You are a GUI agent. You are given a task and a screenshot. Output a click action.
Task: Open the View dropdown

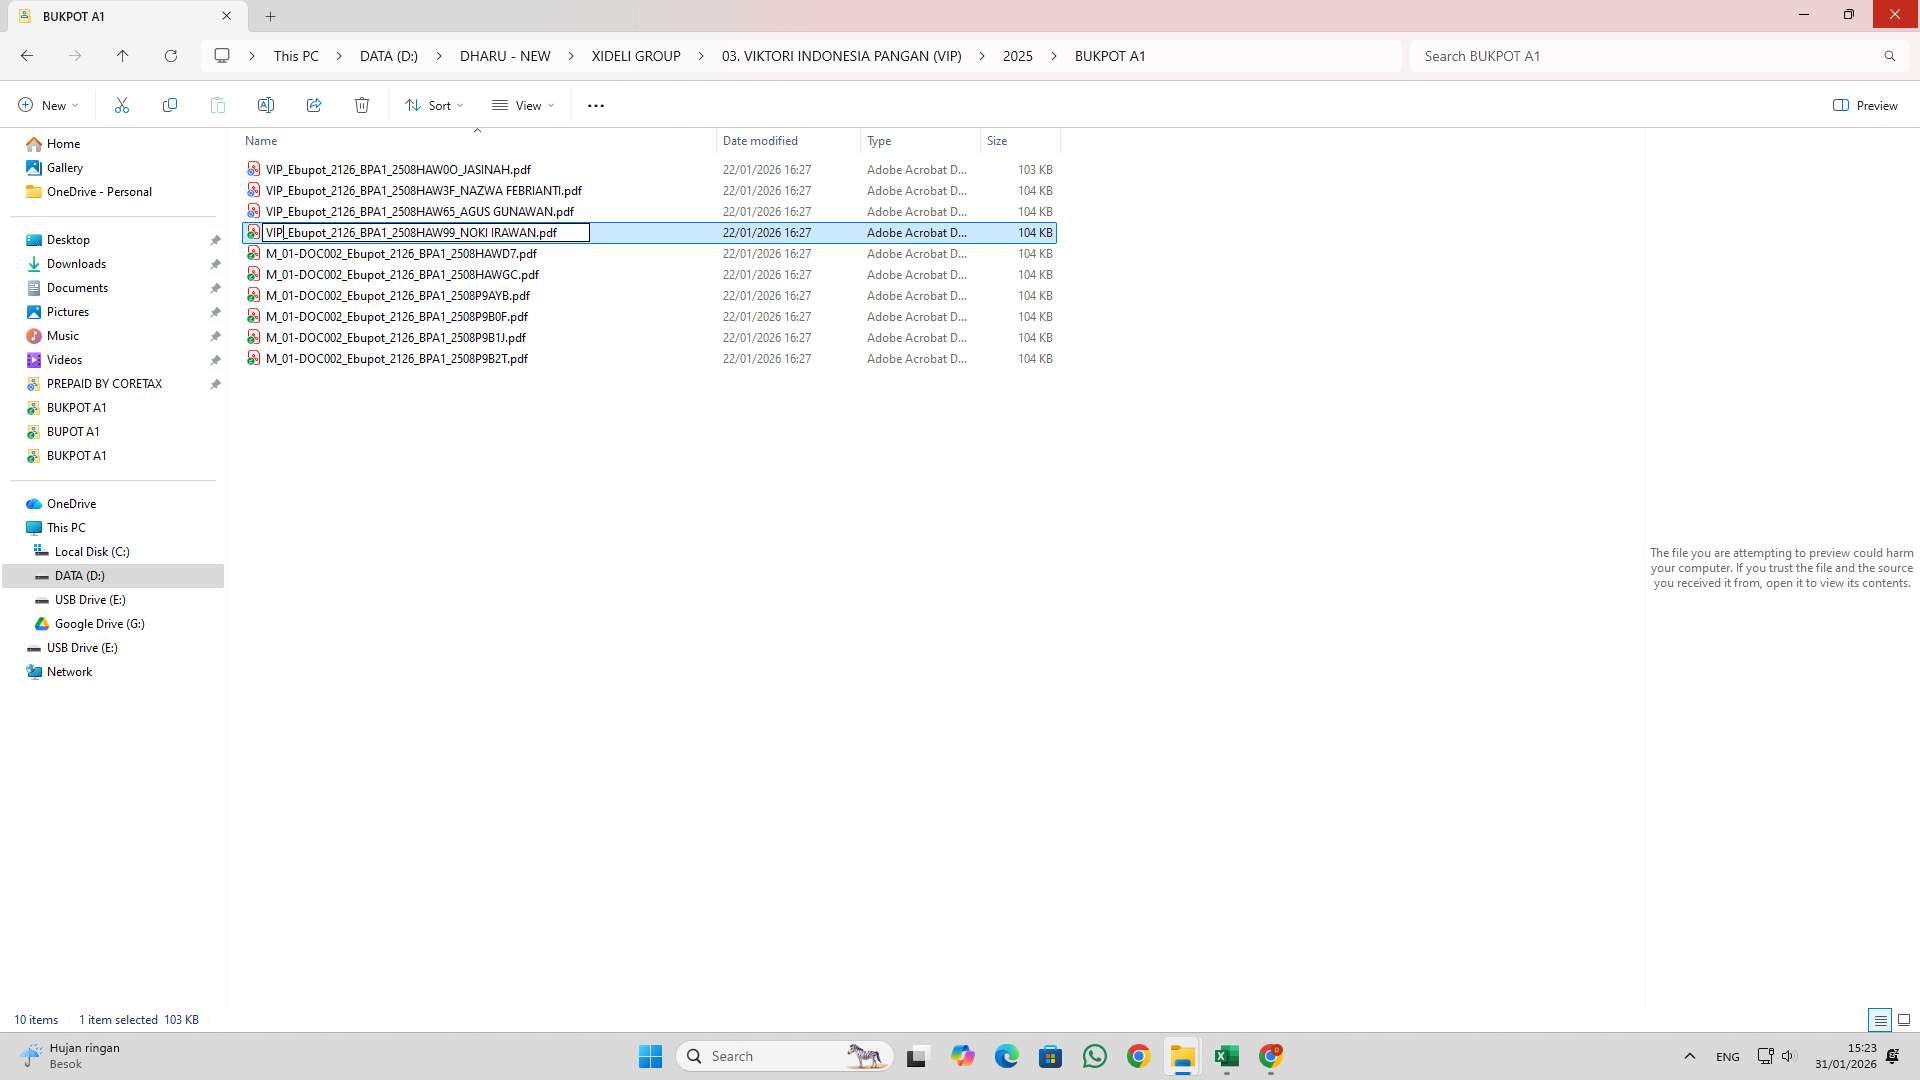[522, 104]
